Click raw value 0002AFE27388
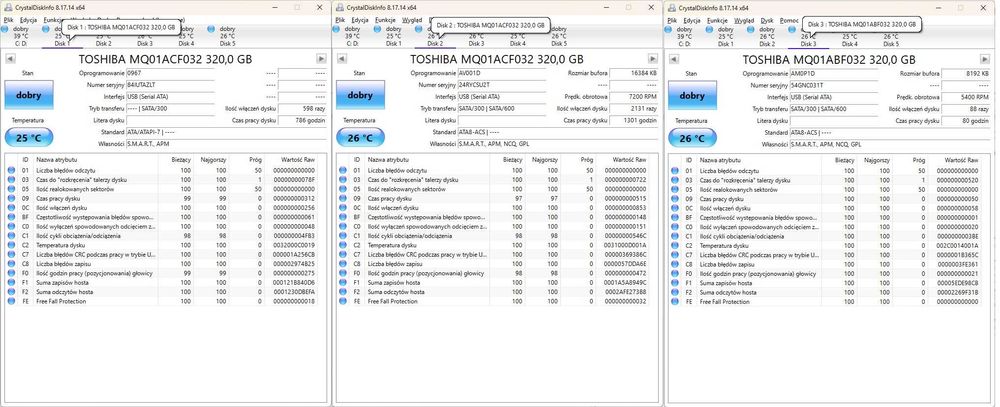 pyautogui.click(x=626, y=292)
